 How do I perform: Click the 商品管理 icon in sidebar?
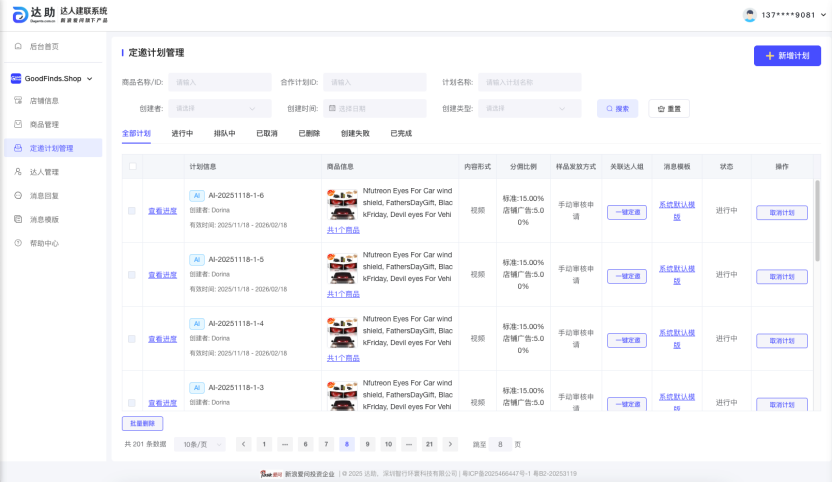[18, 124]
